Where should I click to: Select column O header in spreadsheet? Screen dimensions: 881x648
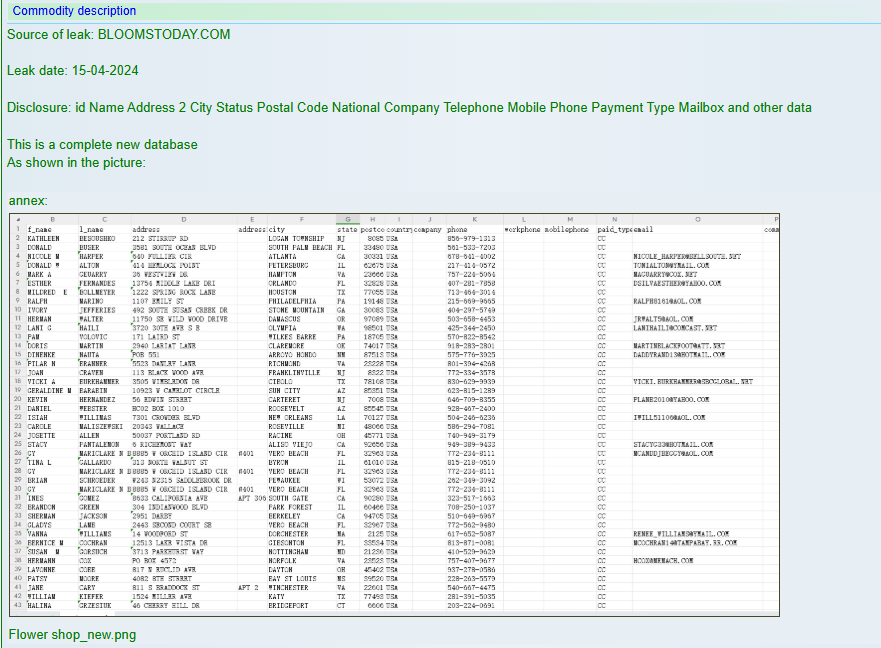696,220
